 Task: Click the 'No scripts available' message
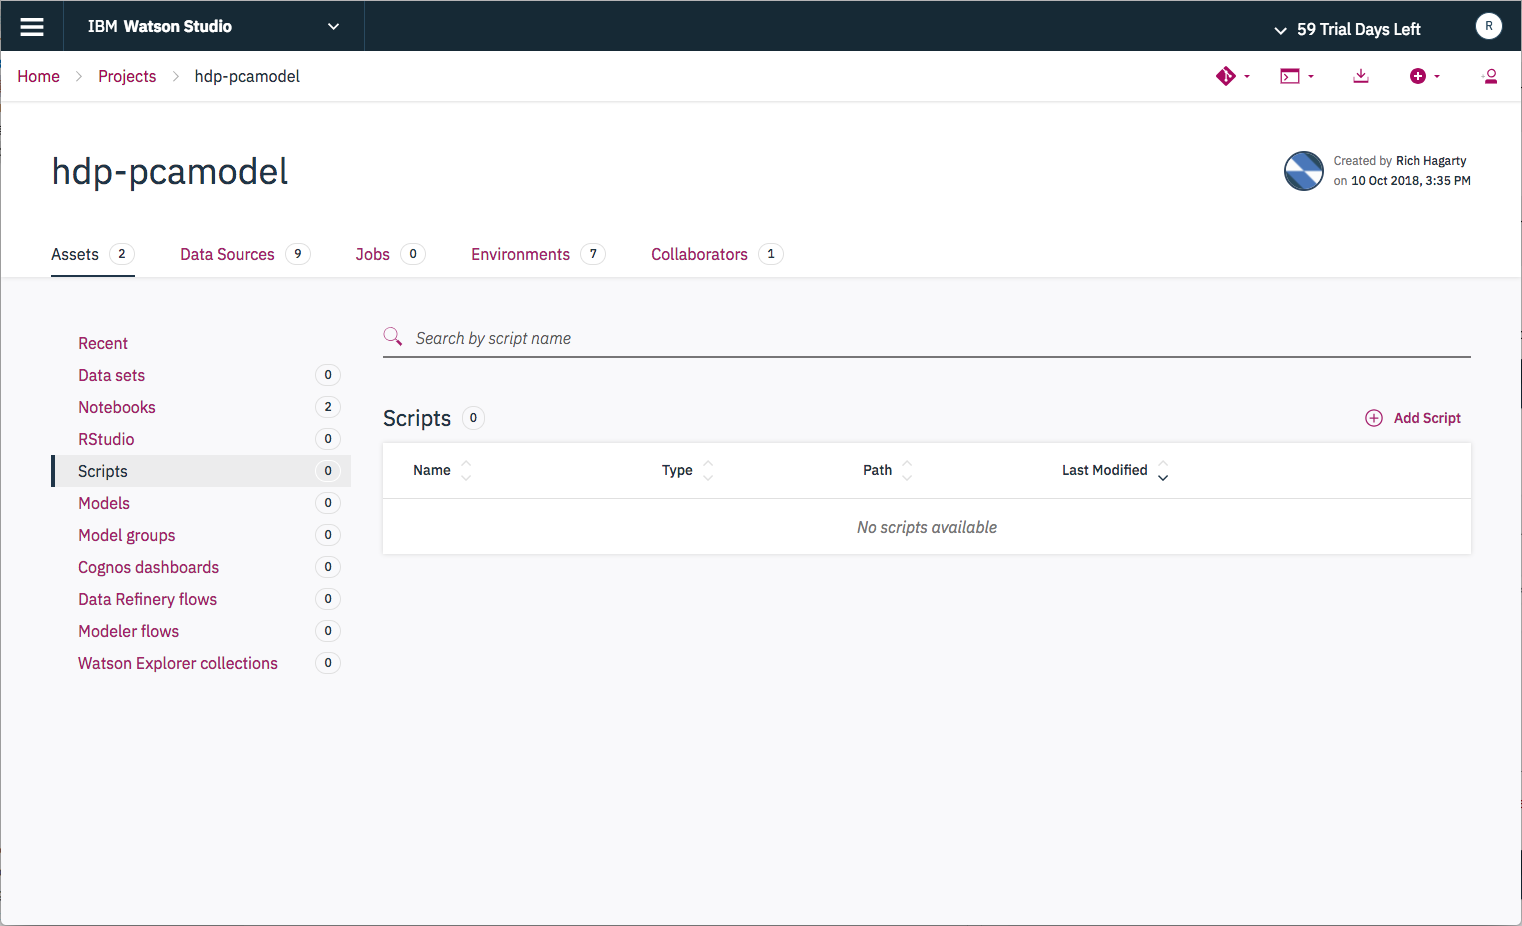927,527
